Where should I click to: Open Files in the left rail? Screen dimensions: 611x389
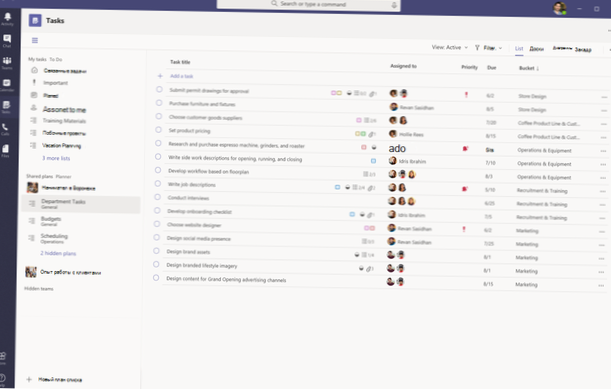5,151
